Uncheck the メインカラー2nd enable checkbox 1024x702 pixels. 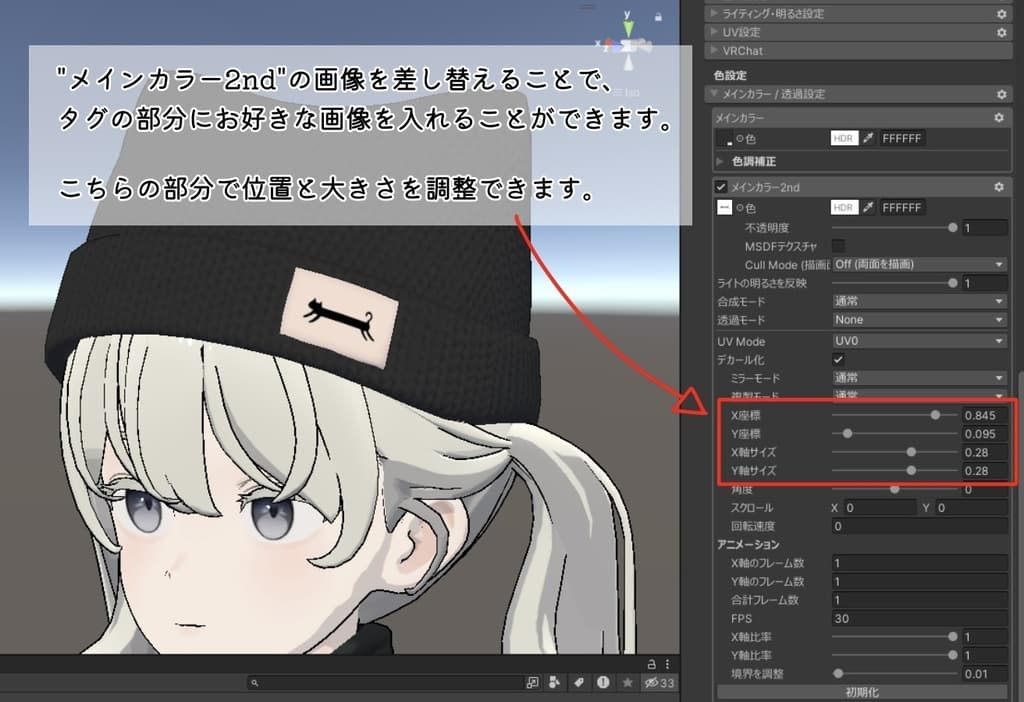pos(721,187)
